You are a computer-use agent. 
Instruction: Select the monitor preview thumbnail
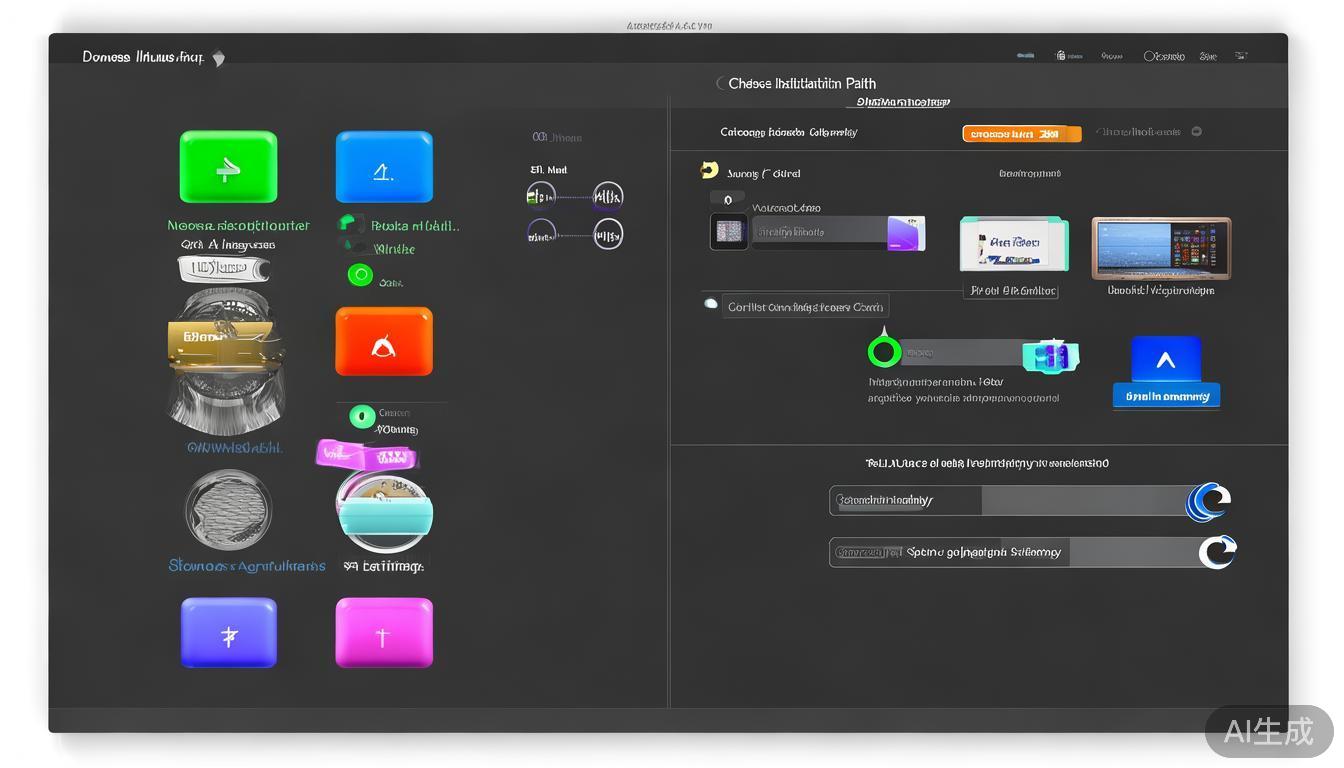[1161, 248]
